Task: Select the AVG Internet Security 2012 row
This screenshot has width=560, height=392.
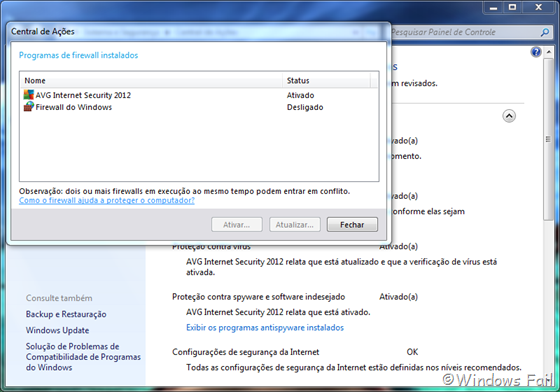Action: [199, 95]
